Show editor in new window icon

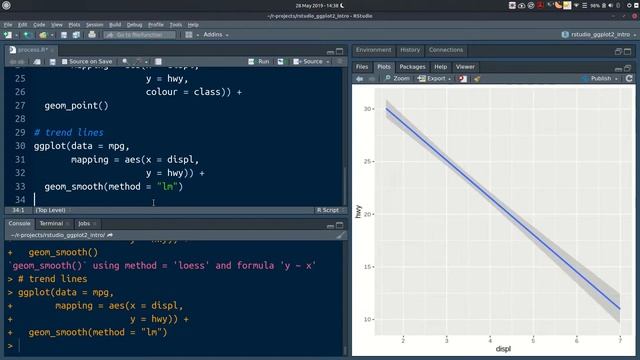pos(37,62)
